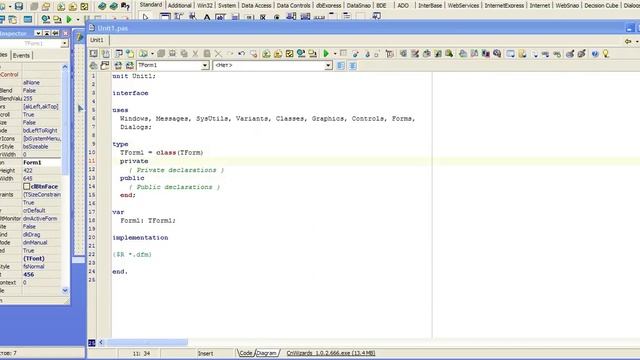Click the second alignment icon right of method dropdown
The height and width of the screenshot is (360, 640).
(x=353, y=65)
